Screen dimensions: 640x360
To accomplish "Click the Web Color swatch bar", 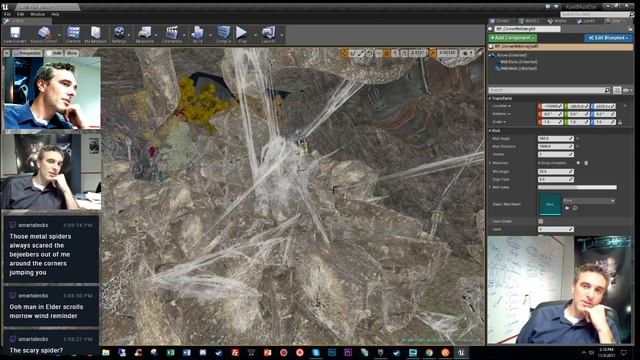I will 577,187.
